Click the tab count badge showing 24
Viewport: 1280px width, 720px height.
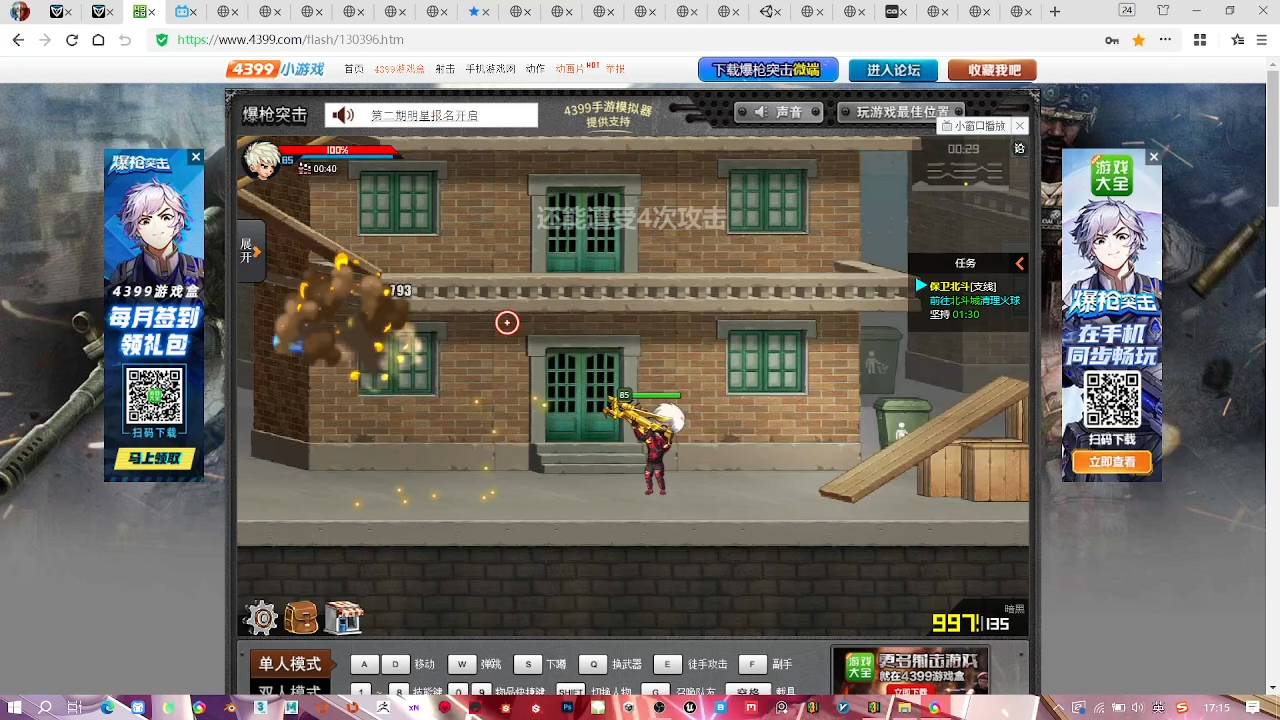tap(1127, 10)
